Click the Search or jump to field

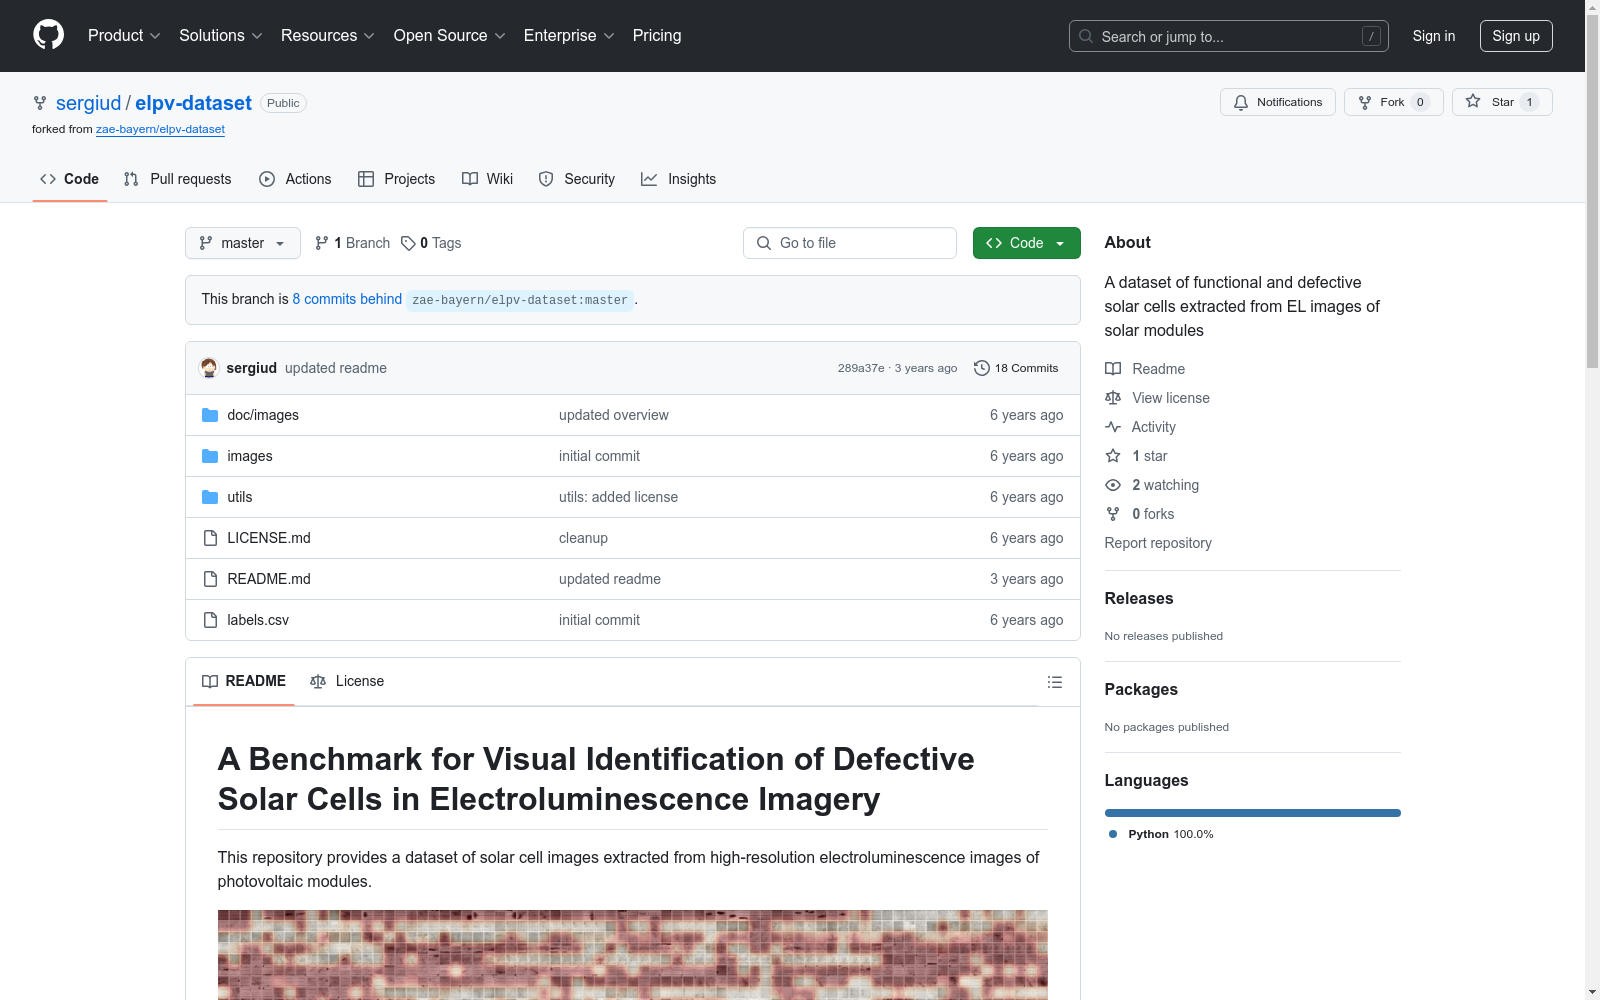pyautogui.click(x=1229, y=36)
